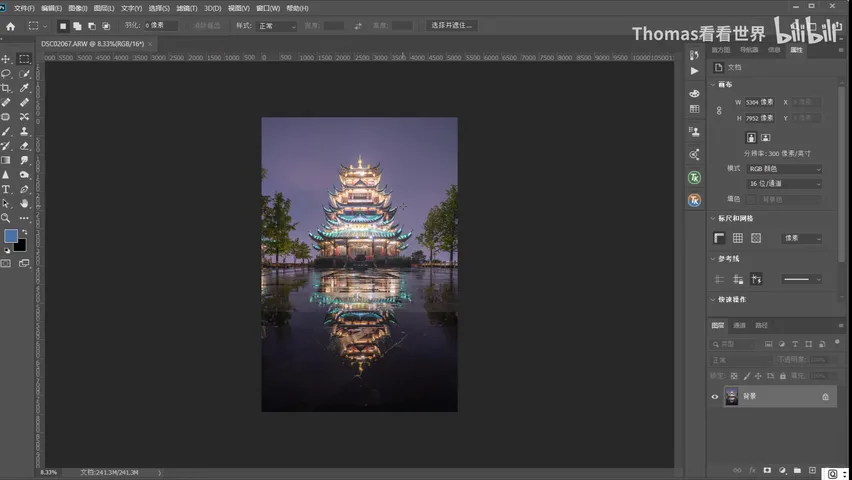Click the background black color swatch

click(x=21, y=246)
